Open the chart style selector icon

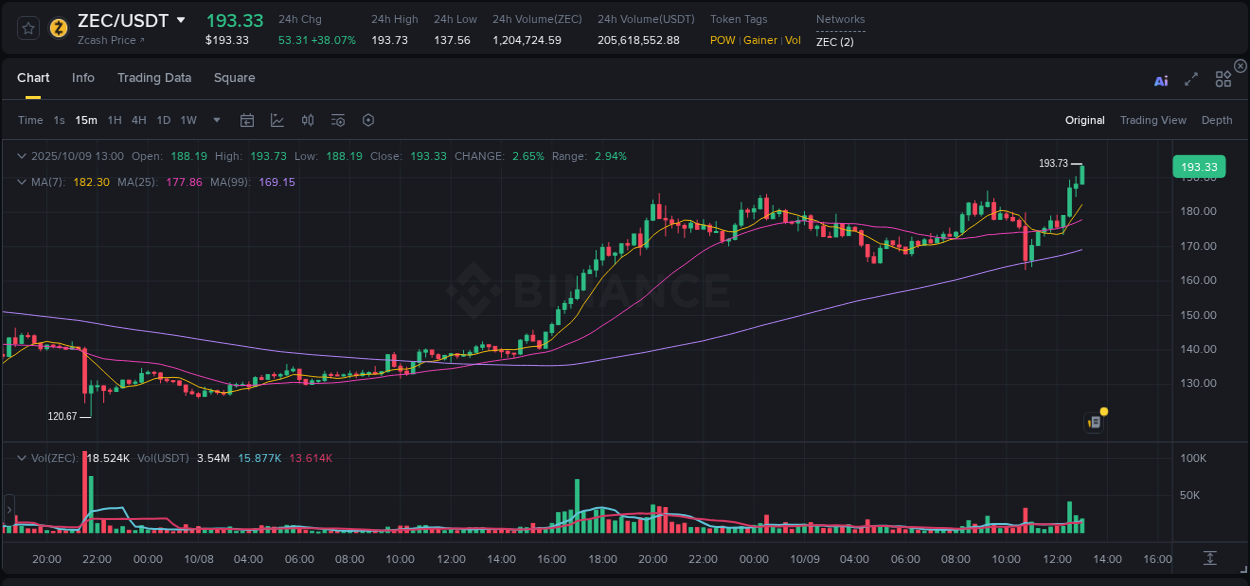(x=277, y=119)
